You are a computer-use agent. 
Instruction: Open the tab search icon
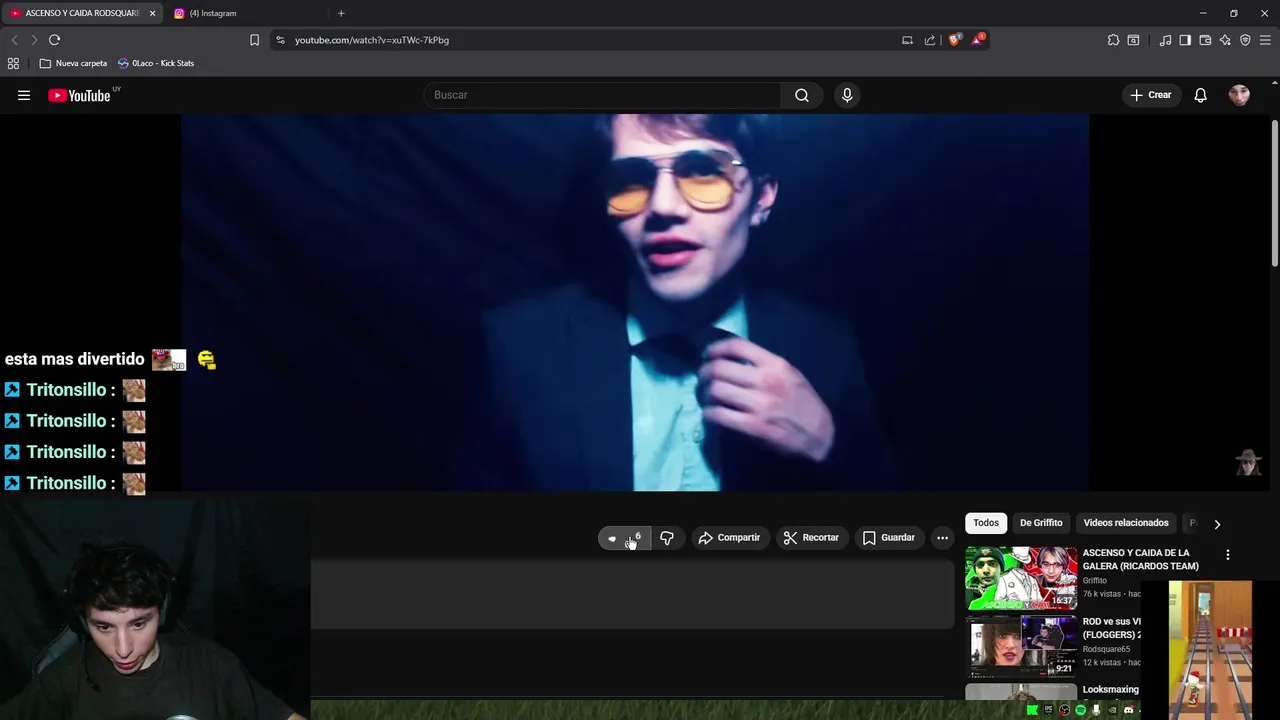1133,40
